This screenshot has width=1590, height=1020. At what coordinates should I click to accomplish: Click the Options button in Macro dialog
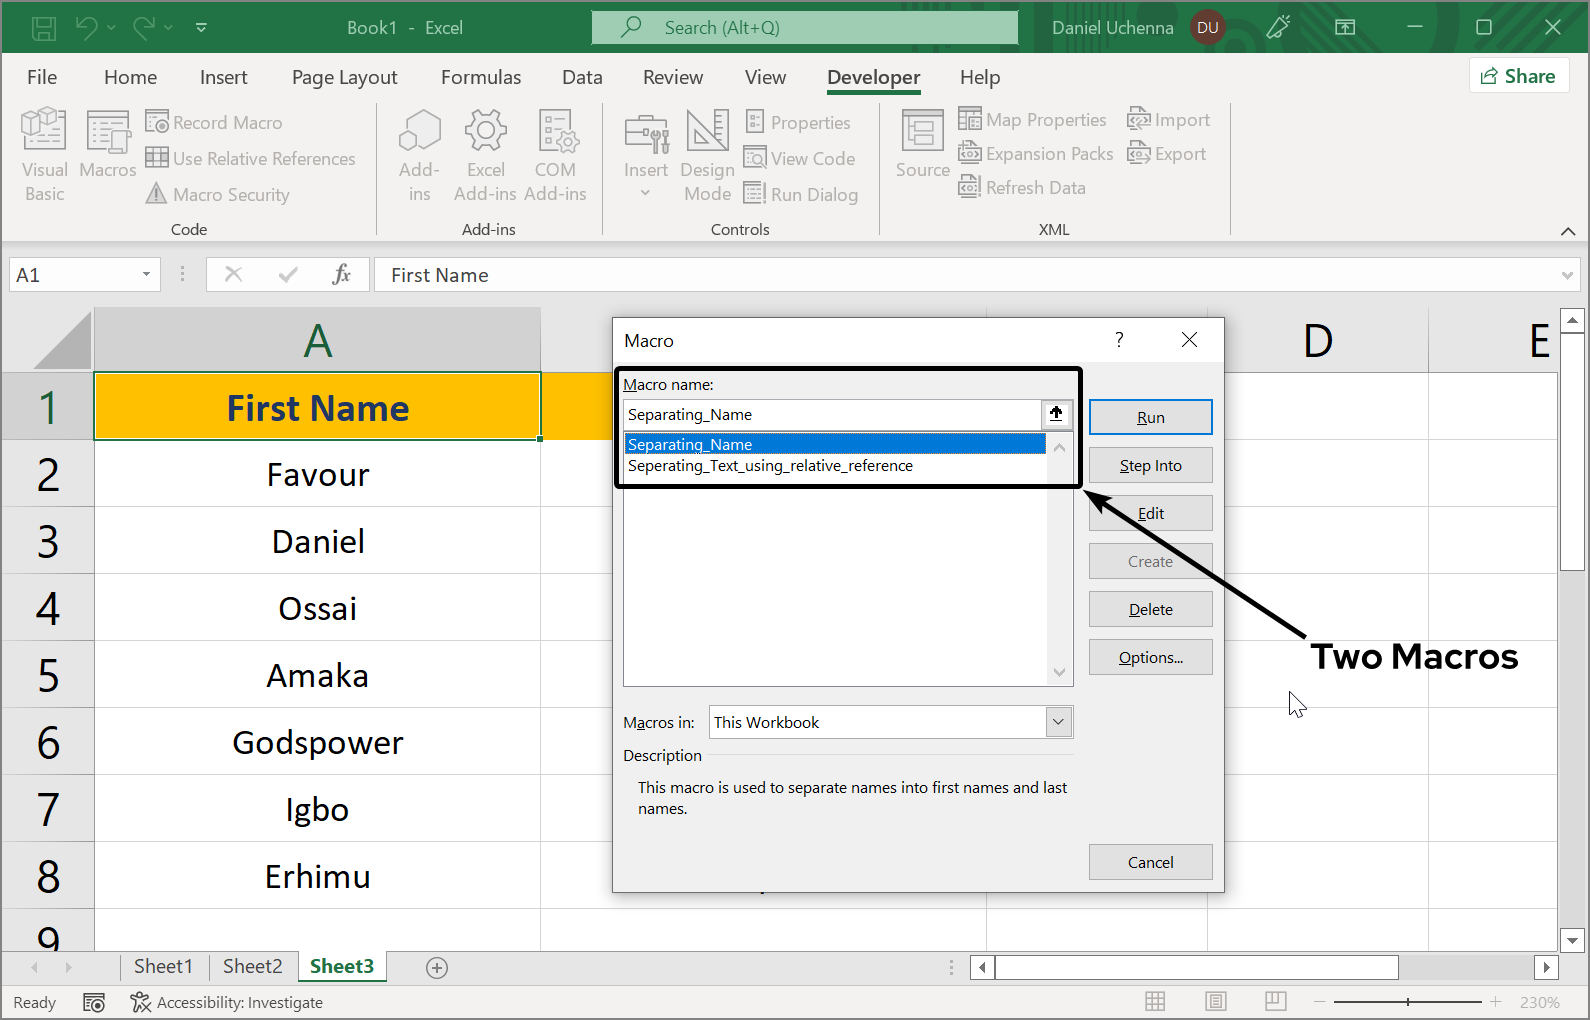coord(1150,657)
